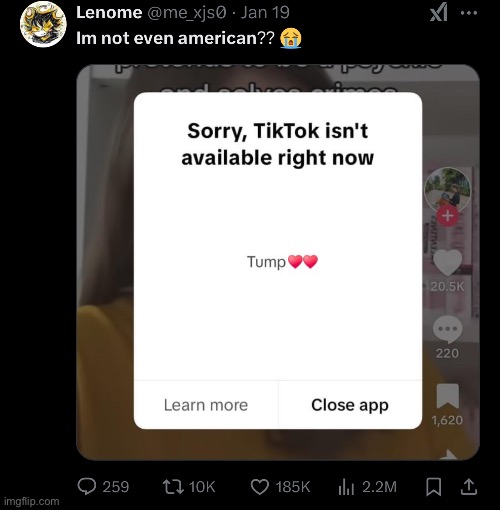Share the tweet via upload arrow icon
This screenshot has height=510, width=500.
click(469, 487)
